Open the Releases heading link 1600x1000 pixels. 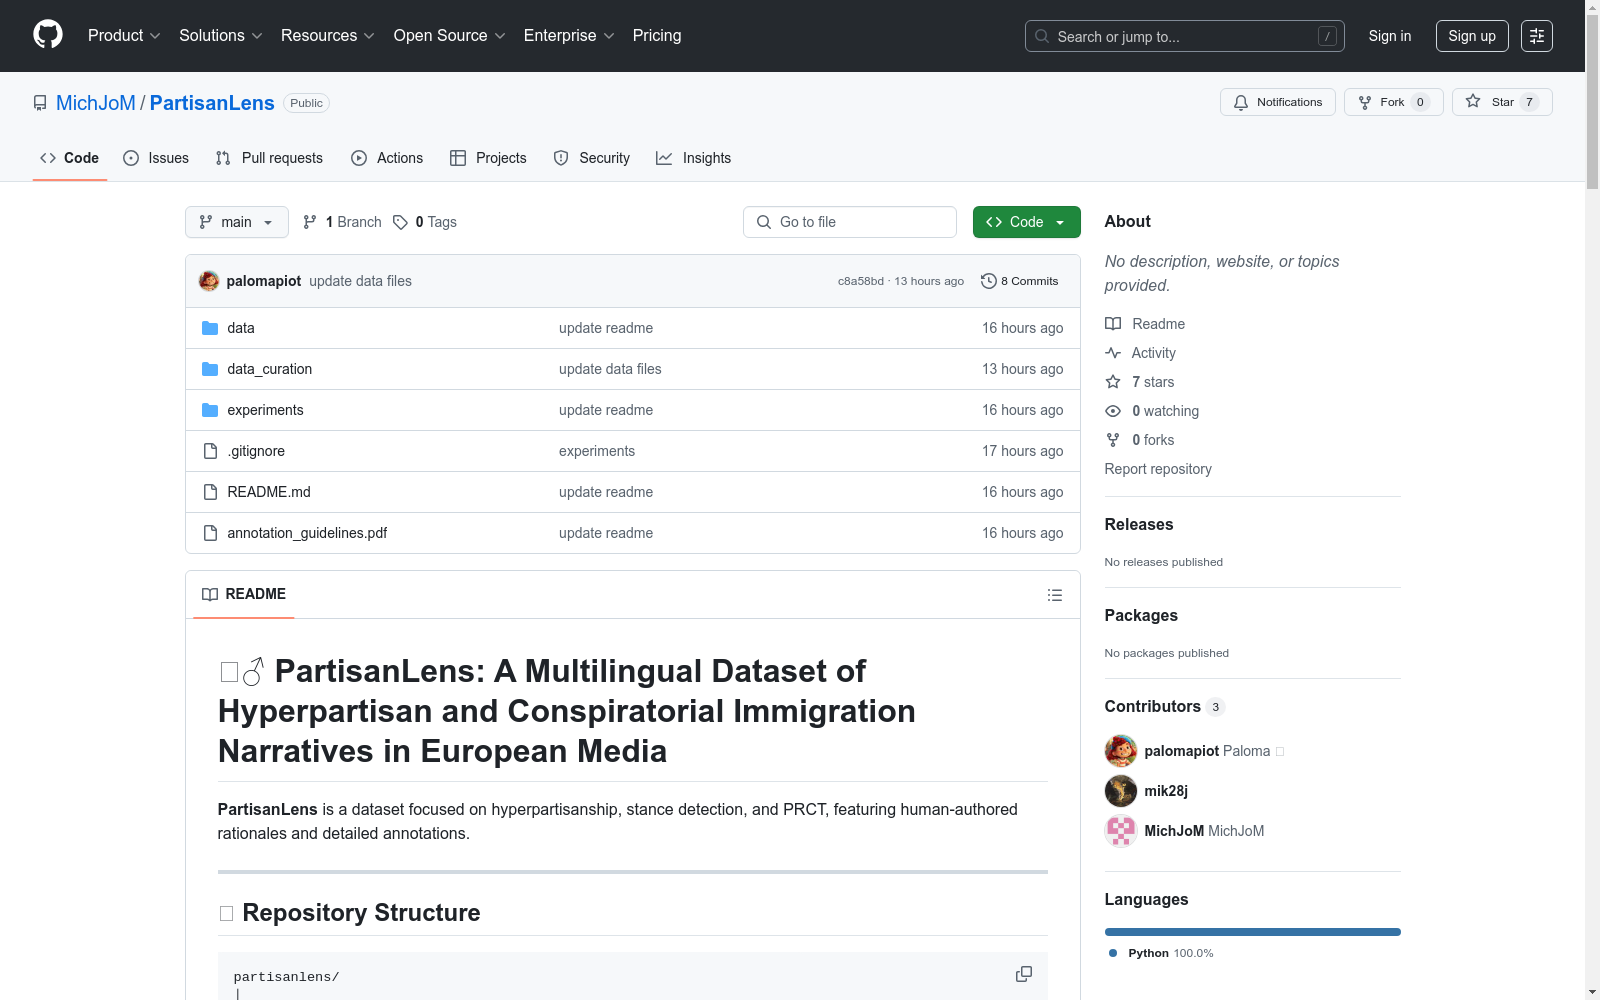click(1139, 524)
